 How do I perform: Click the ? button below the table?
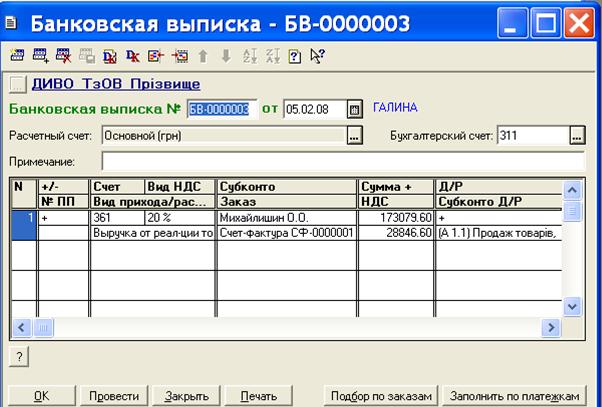point(19,357)
